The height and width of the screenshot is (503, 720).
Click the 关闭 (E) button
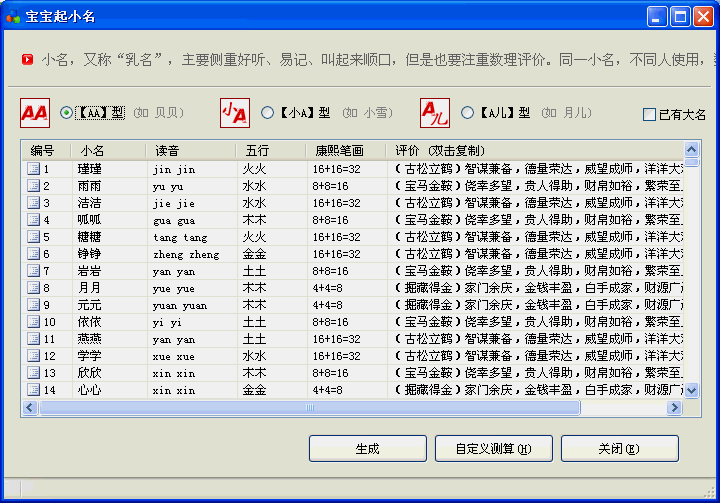(x=619, y=448)
